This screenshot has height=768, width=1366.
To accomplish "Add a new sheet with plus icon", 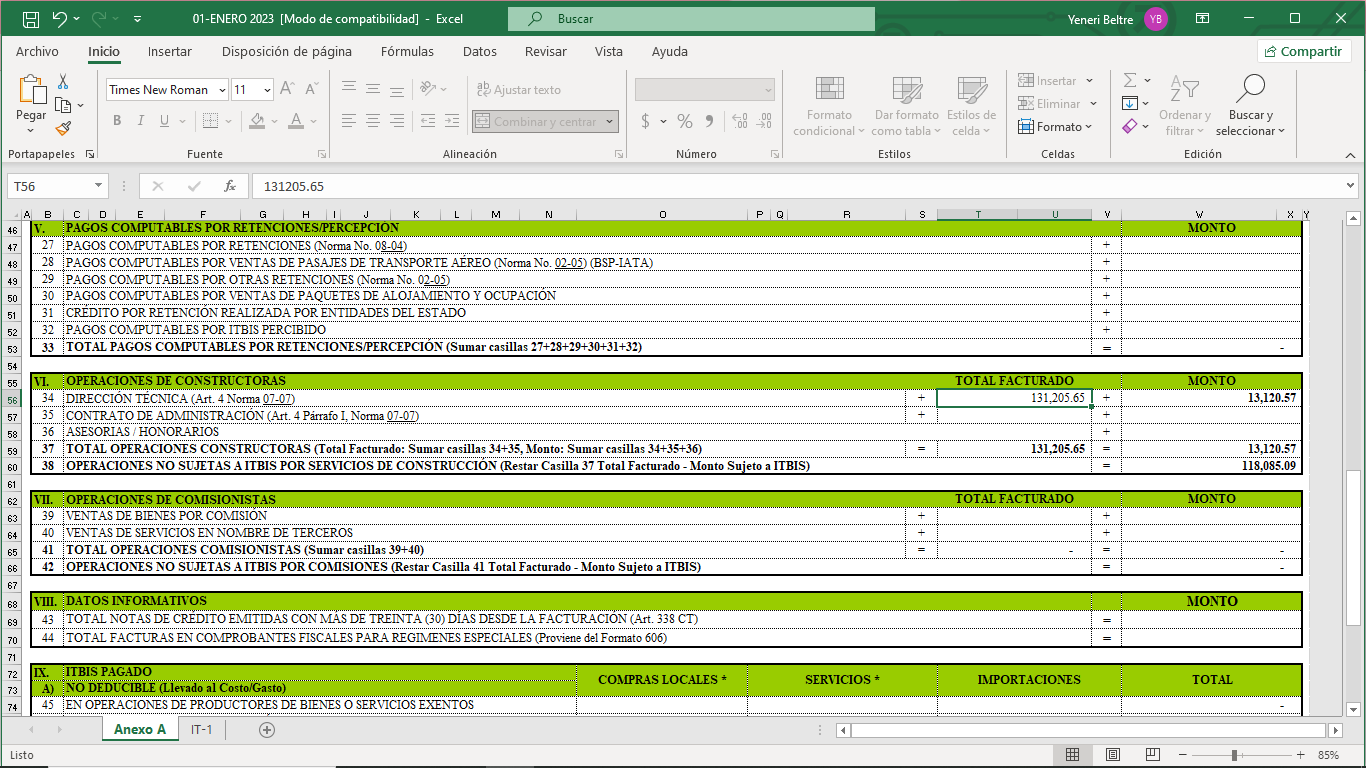I will pos(267,730).
